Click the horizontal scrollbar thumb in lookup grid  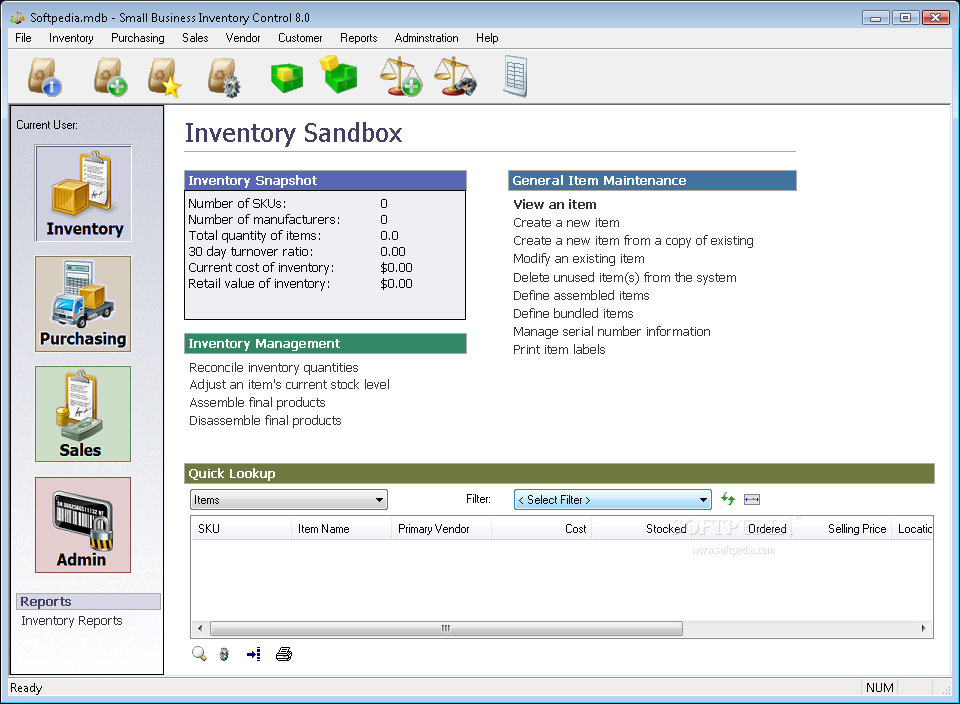[x=446, y=628]
